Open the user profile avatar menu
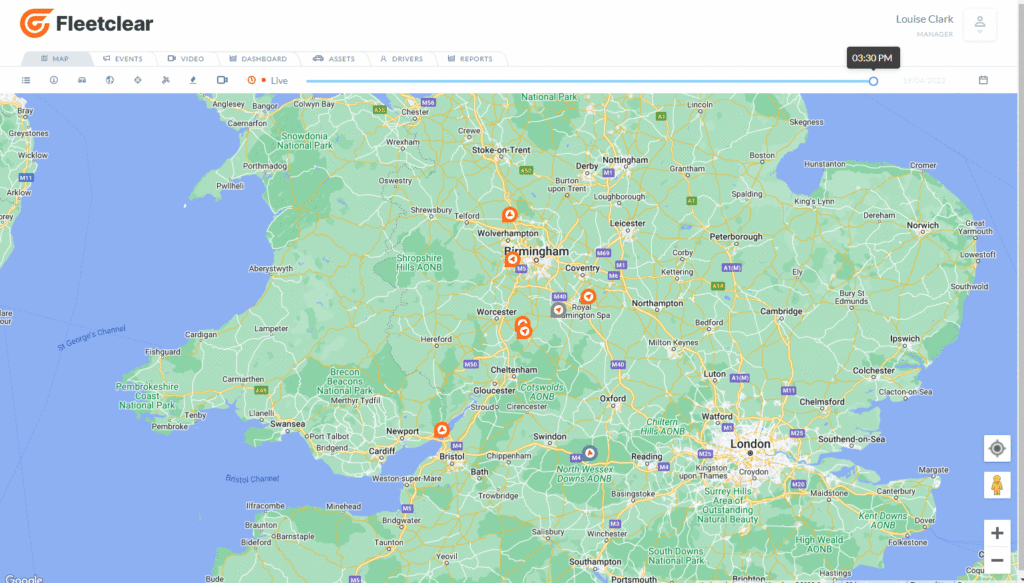This screenshot has height=583, width=1024. [980, 25]
